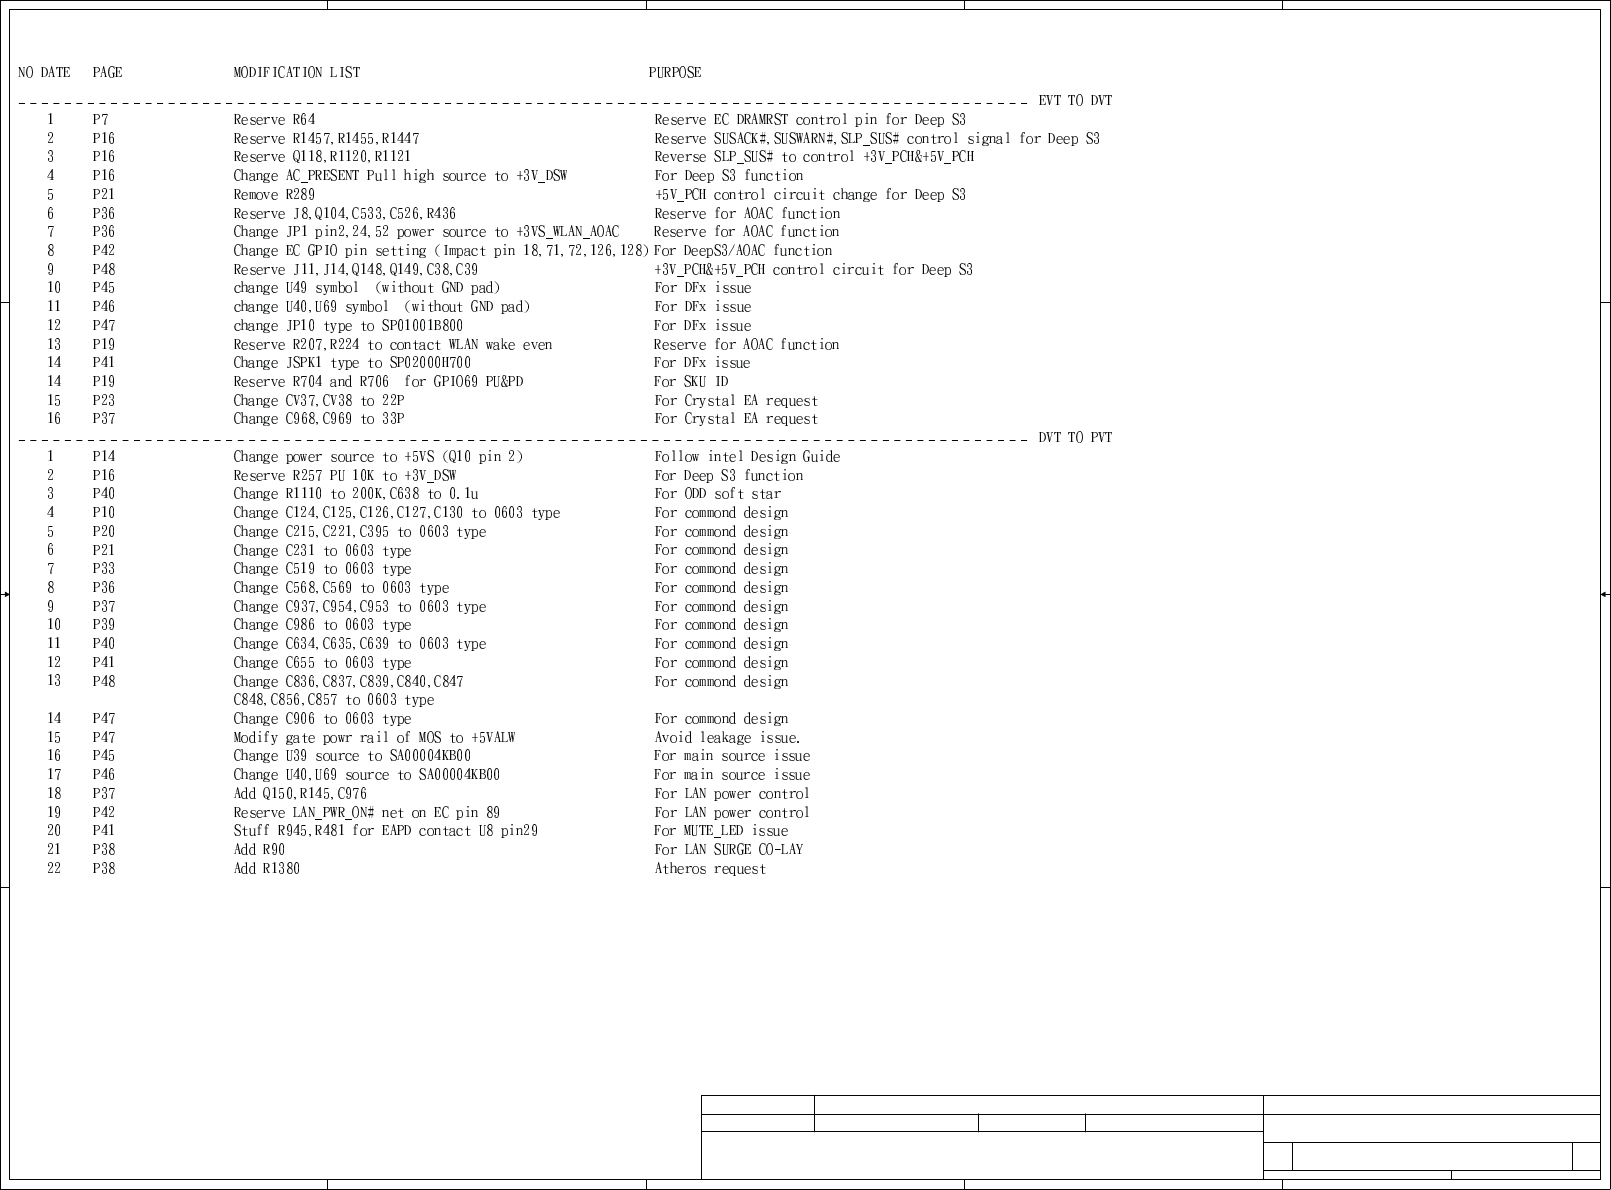Viewport: 1611px width, 1190px height.
Task: Click 'Add R1380' modification entry
Action: [266, 868]
